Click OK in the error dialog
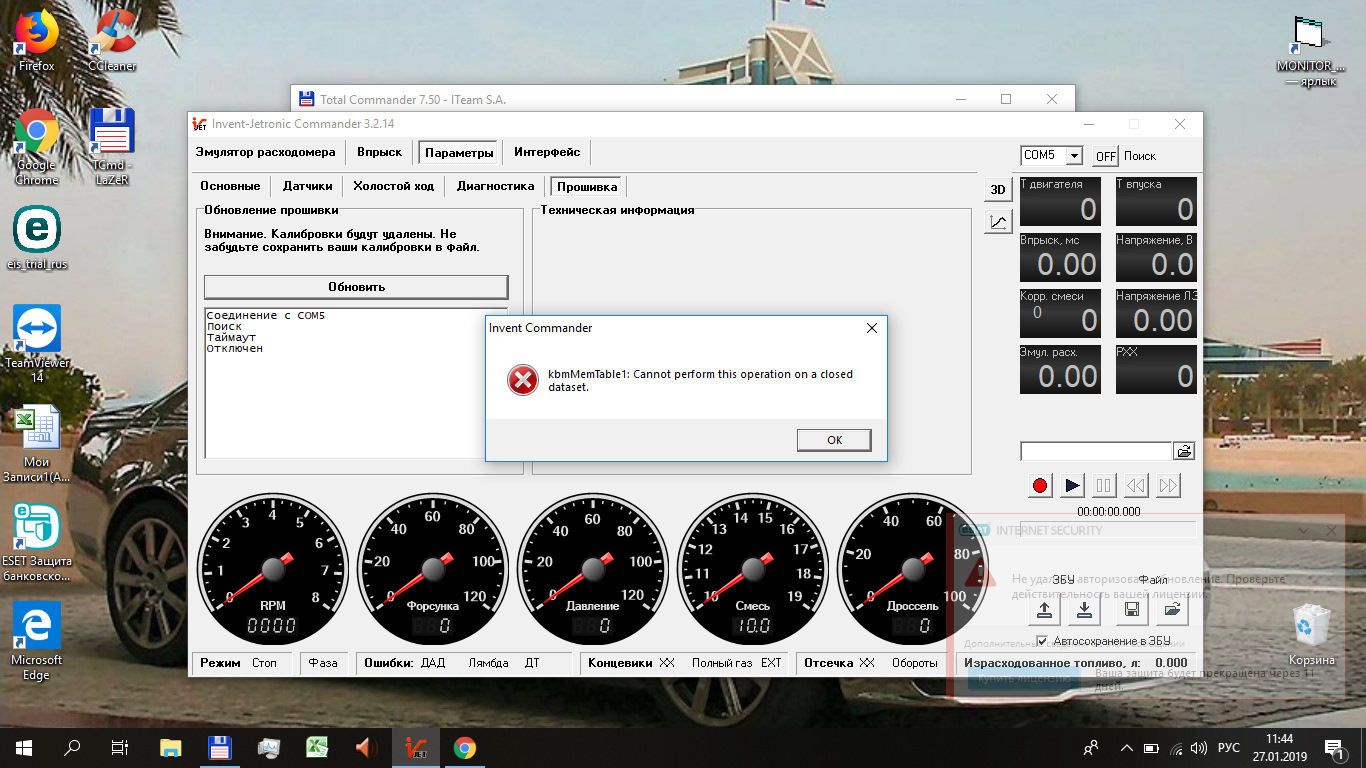The height and width of the screenshot is (768, 1366). coord(834,440)
